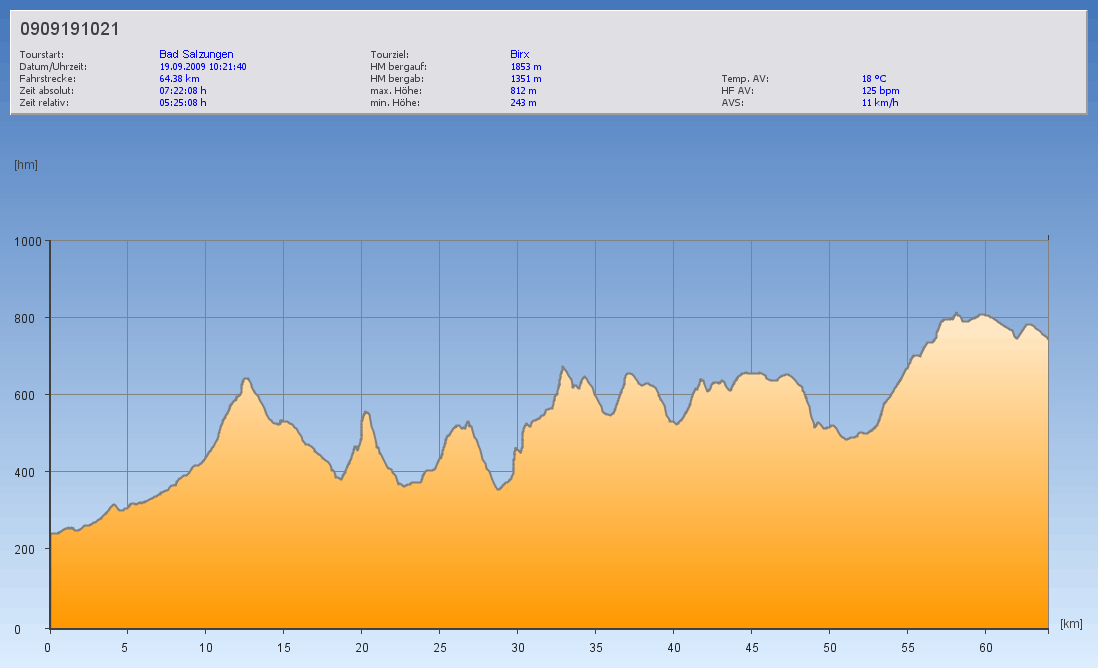Click the [km] horizontal axis unit label

tap(1071, 624)
